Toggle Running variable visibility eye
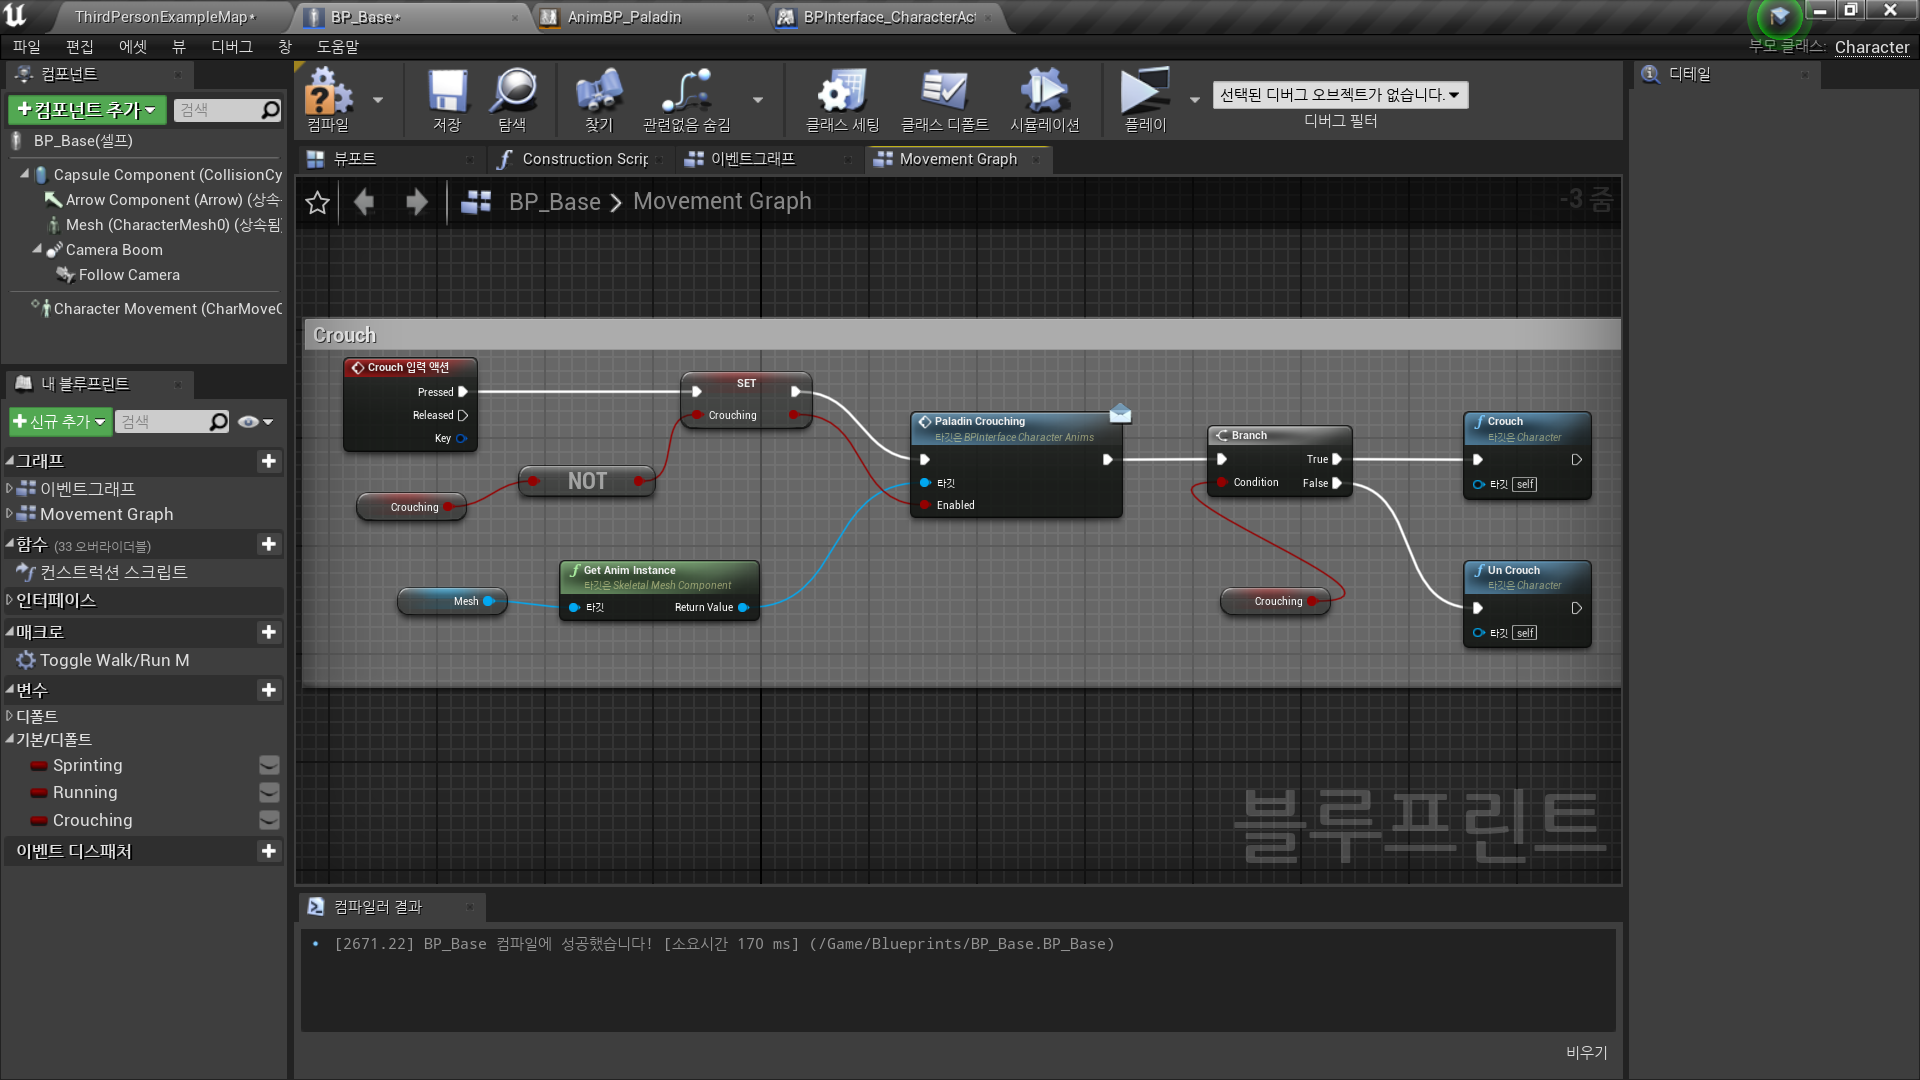Screen dimensions: 1920x1080 point(269,792)
